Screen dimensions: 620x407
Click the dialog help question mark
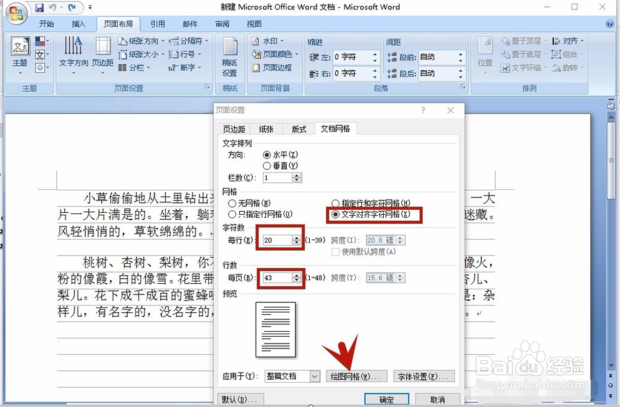[x=423, y=110]
